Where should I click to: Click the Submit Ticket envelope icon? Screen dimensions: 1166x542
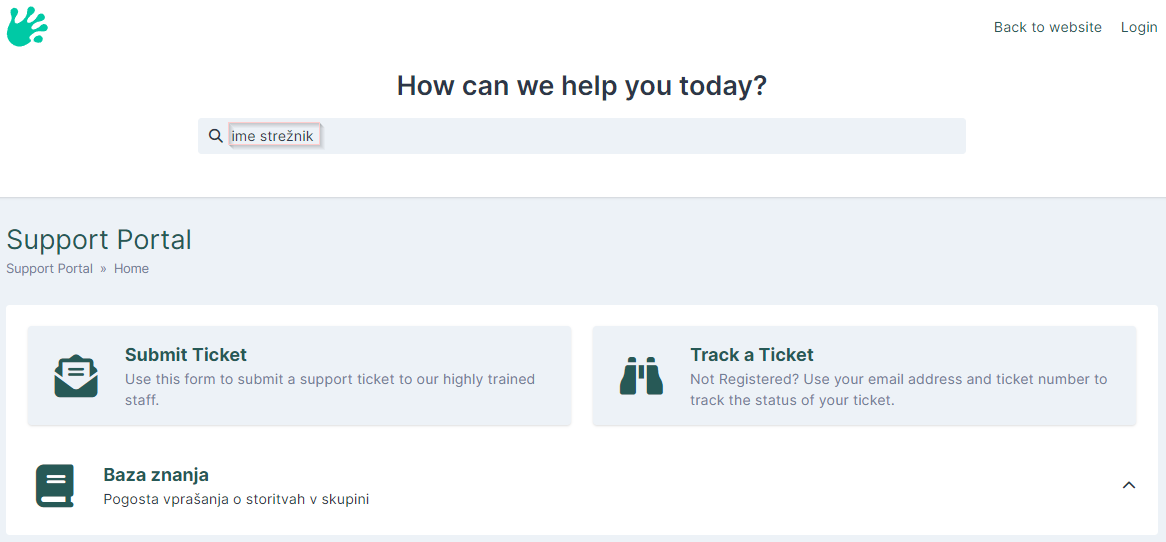click(76, 376)
